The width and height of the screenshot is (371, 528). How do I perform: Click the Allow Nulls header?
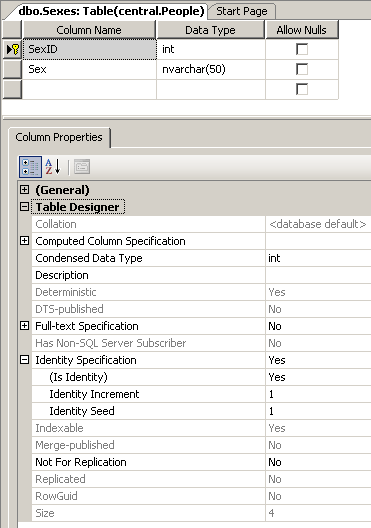(302, 30)
